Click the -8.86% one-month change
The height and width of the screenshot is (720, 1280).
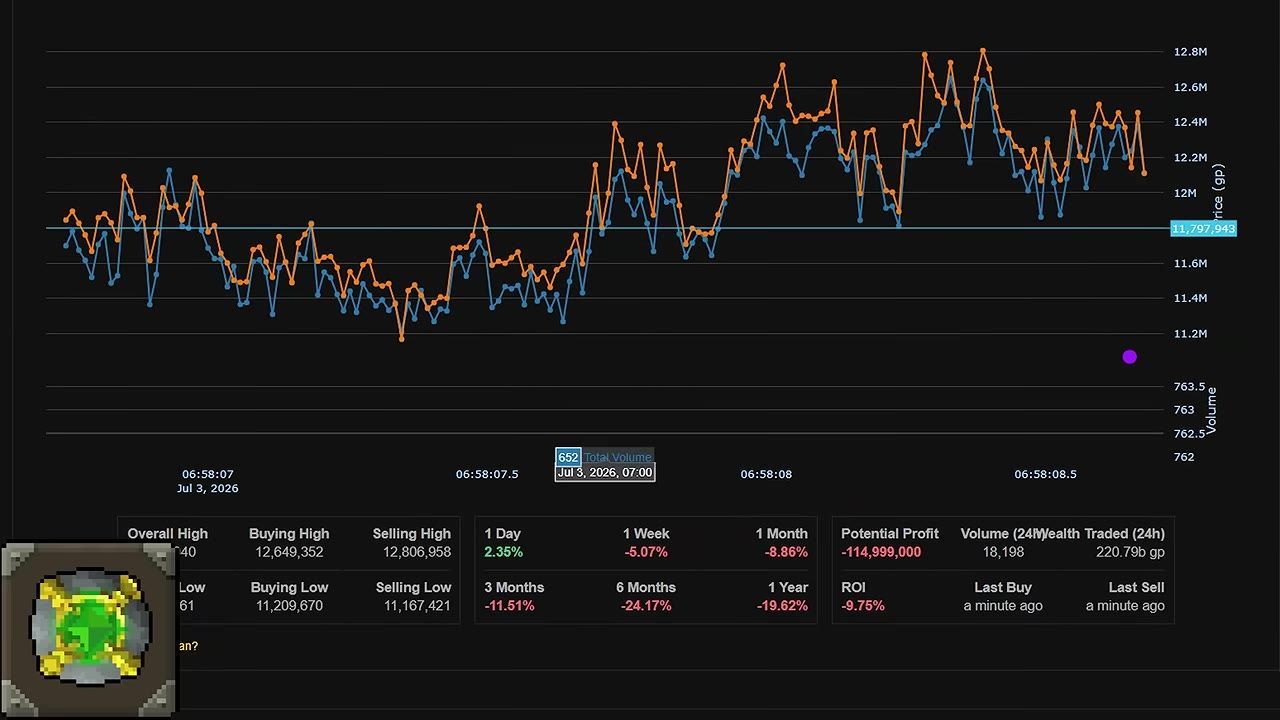(x=785, y=552)
